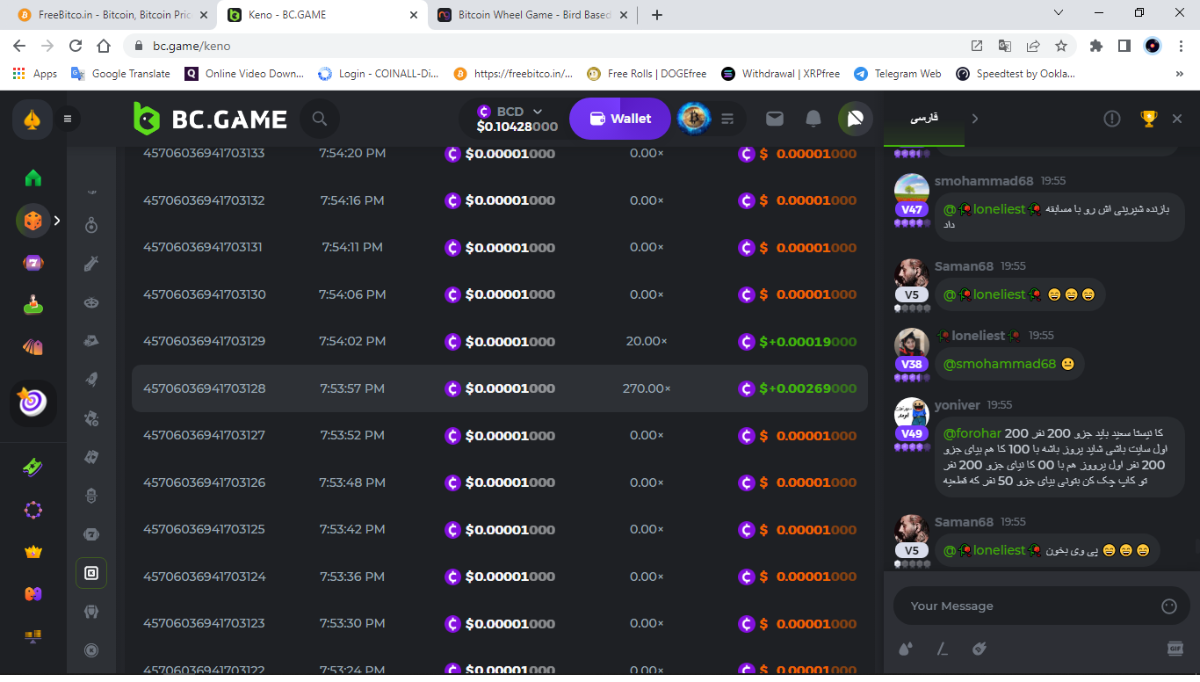1200x682 pixels.
Task: Click the gold trophy icon in chat header
Action: tap(1149, 119)
